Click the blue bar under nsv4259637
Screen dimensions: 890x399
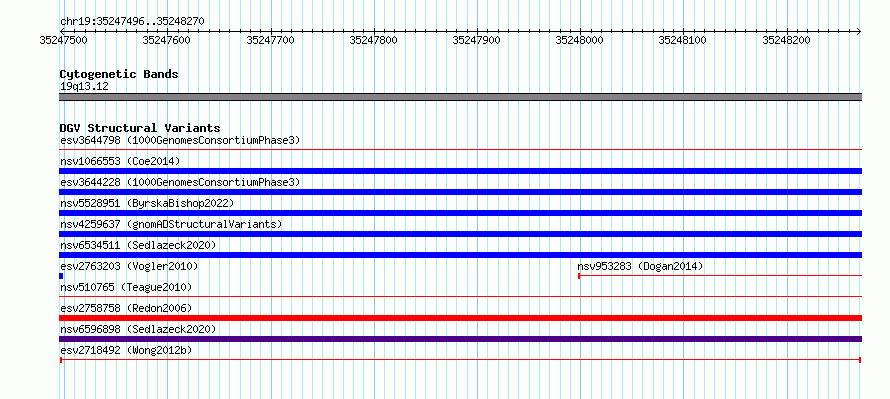[460, 234]
